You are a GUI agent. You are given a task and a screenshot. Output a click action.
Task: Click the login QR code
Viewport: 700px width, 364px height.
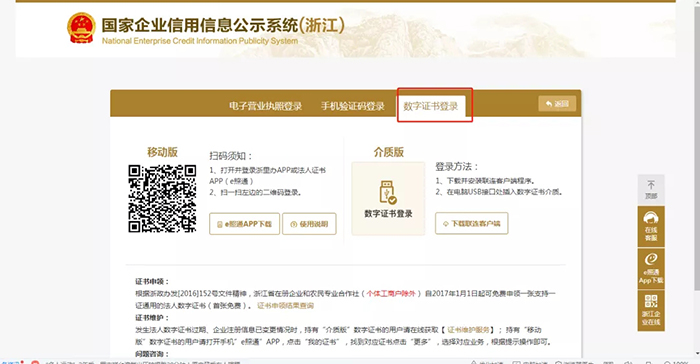click(x=162, y=199)
